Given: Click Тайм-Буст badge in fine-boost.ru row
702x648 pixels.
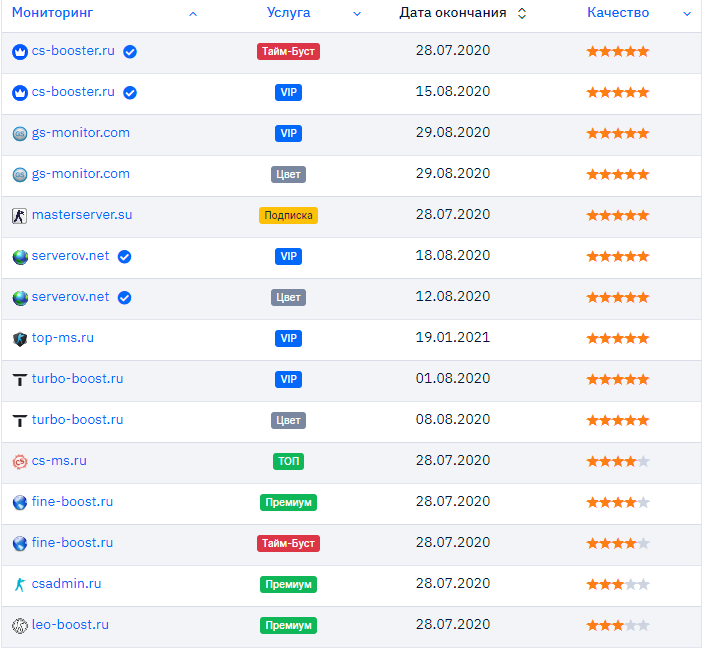Looking at the screenshot, I should tap(288, 543).
